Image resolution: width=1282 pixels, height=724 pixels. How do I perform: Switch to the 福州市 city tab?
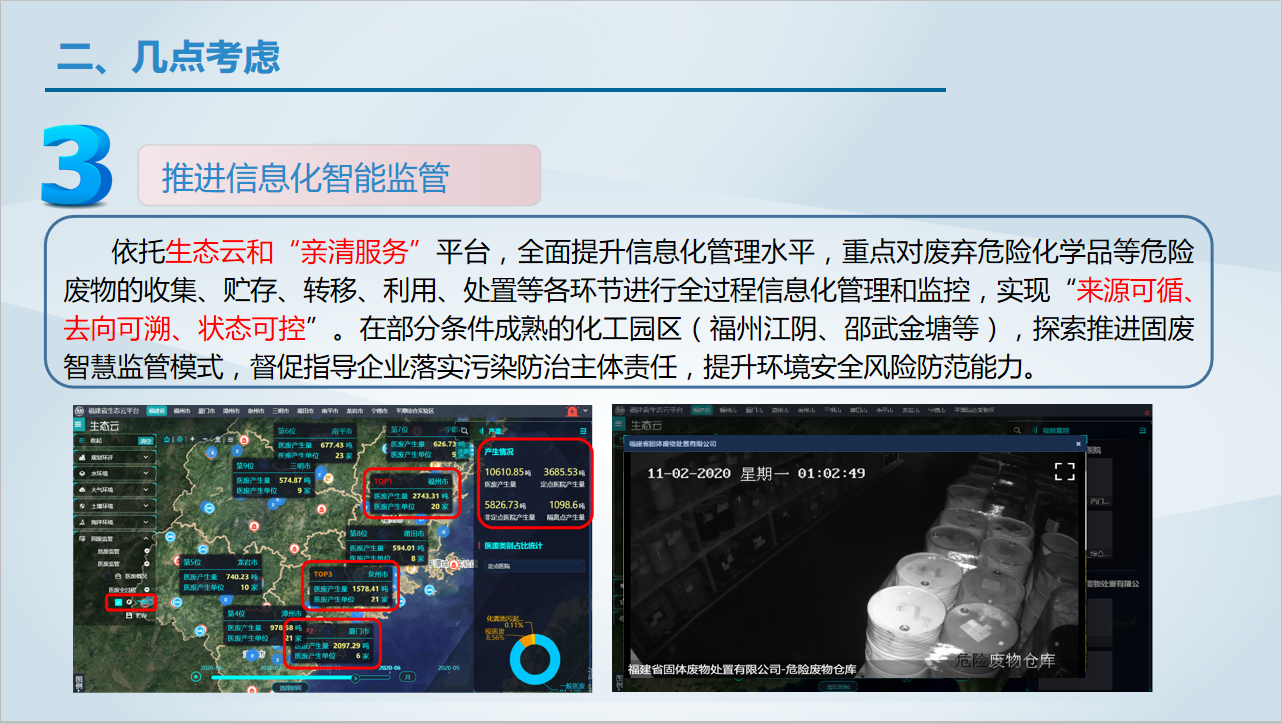pyautogui.click(x=181, y=411)
